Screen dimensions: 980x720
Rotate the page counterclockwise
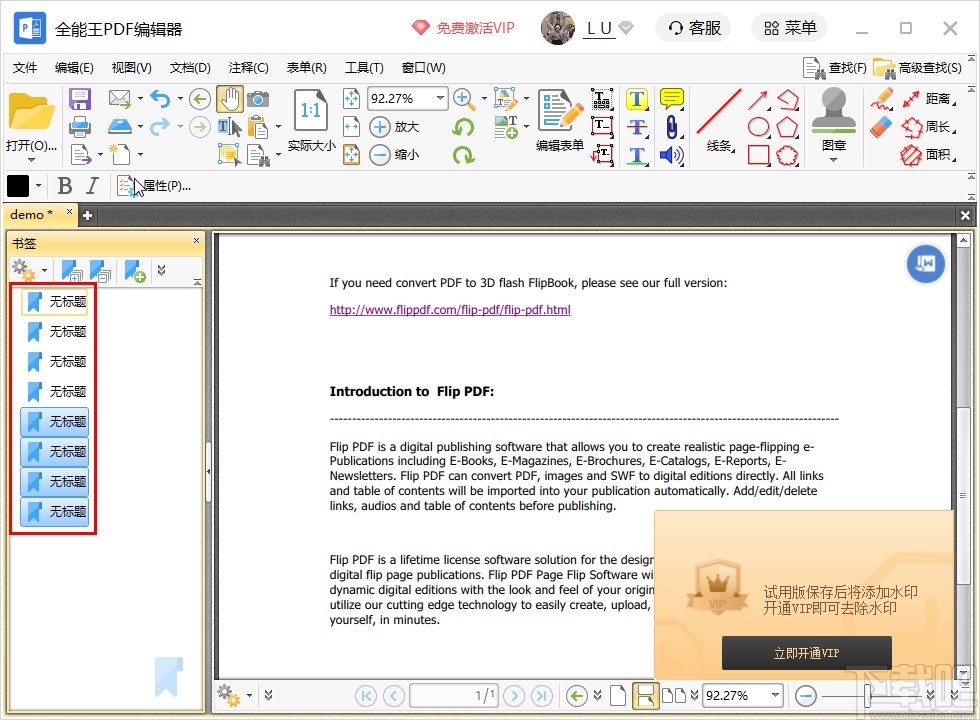[463, 128]
